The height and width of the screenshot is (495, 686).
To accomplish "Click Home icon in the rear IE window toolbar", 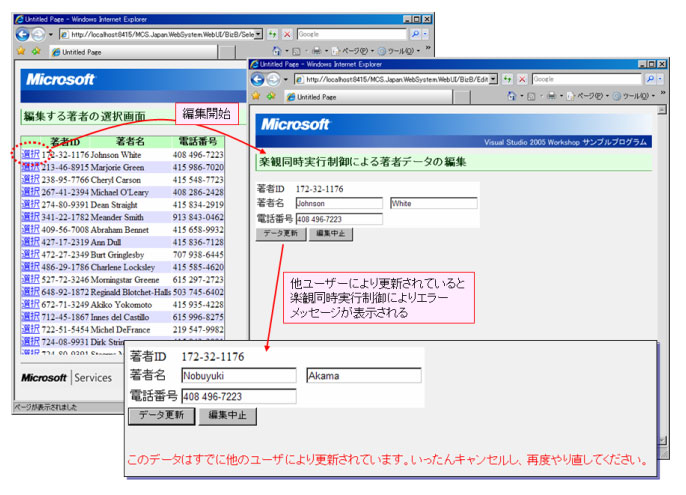I will pyautogui.click(x=276, y=51).
